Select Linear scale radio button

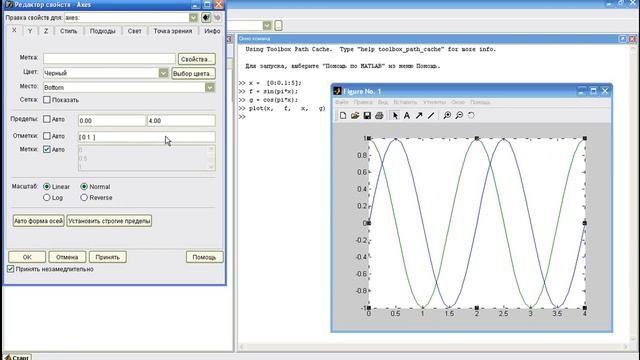click(x=47, y=187)
